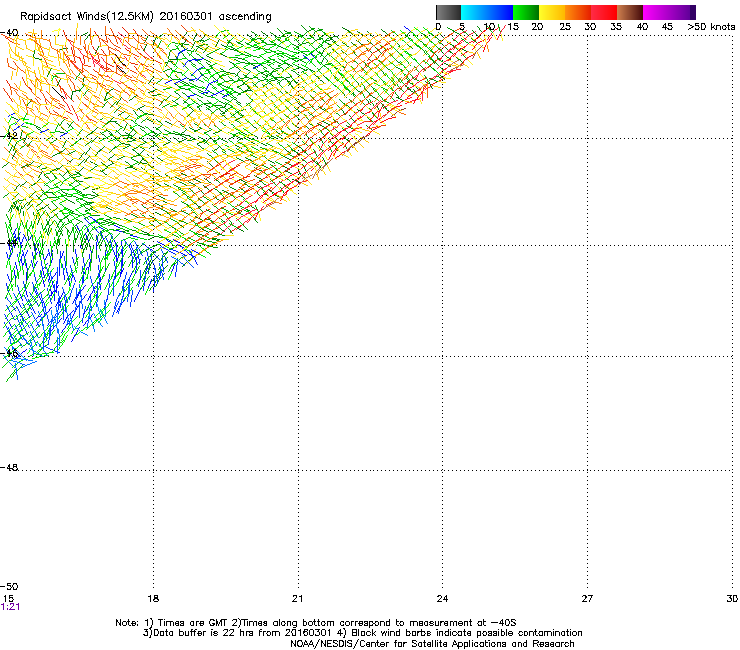The image size is (740, 650).
Task: Click the legend label '20'
Action: 537,27
